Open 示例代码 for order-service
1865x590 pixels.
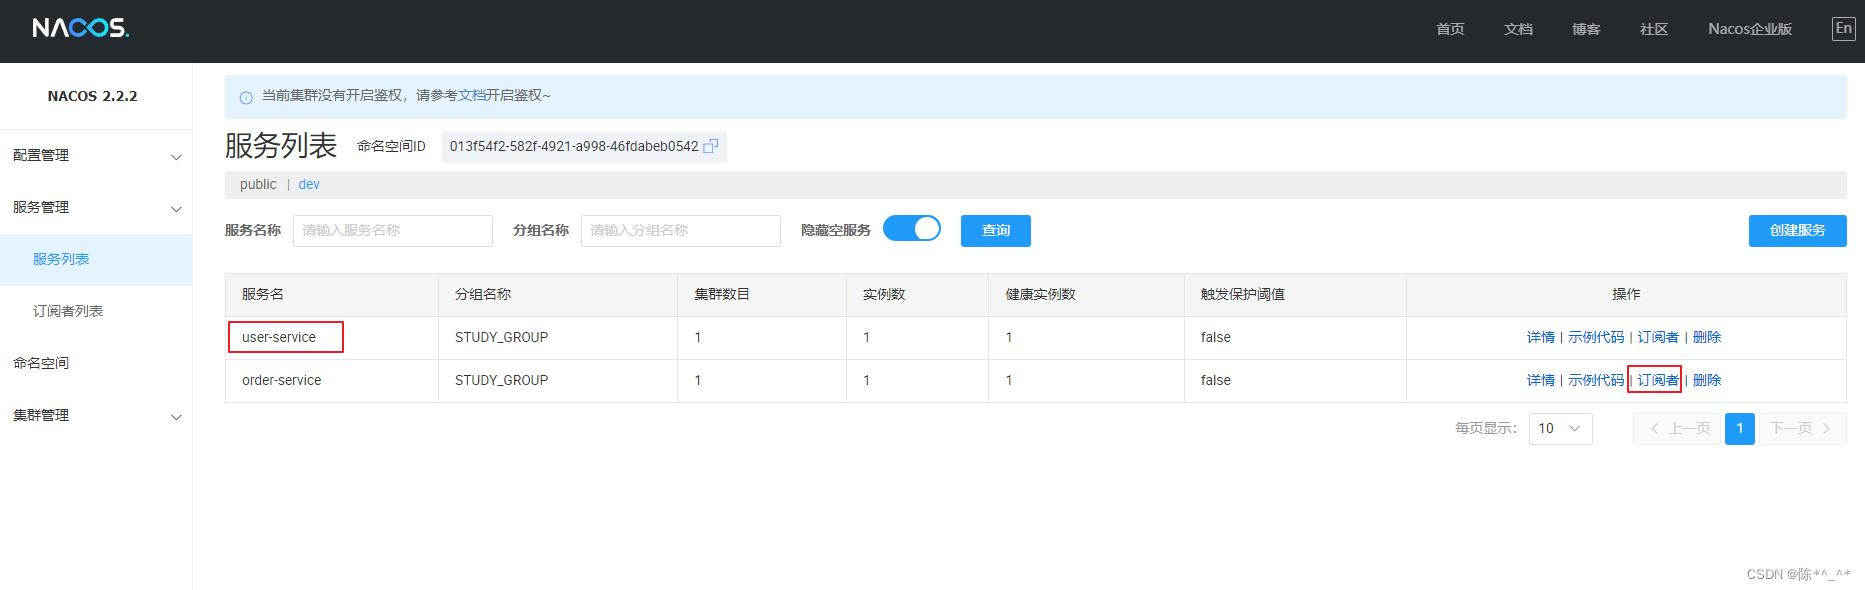coord(1596,380)
